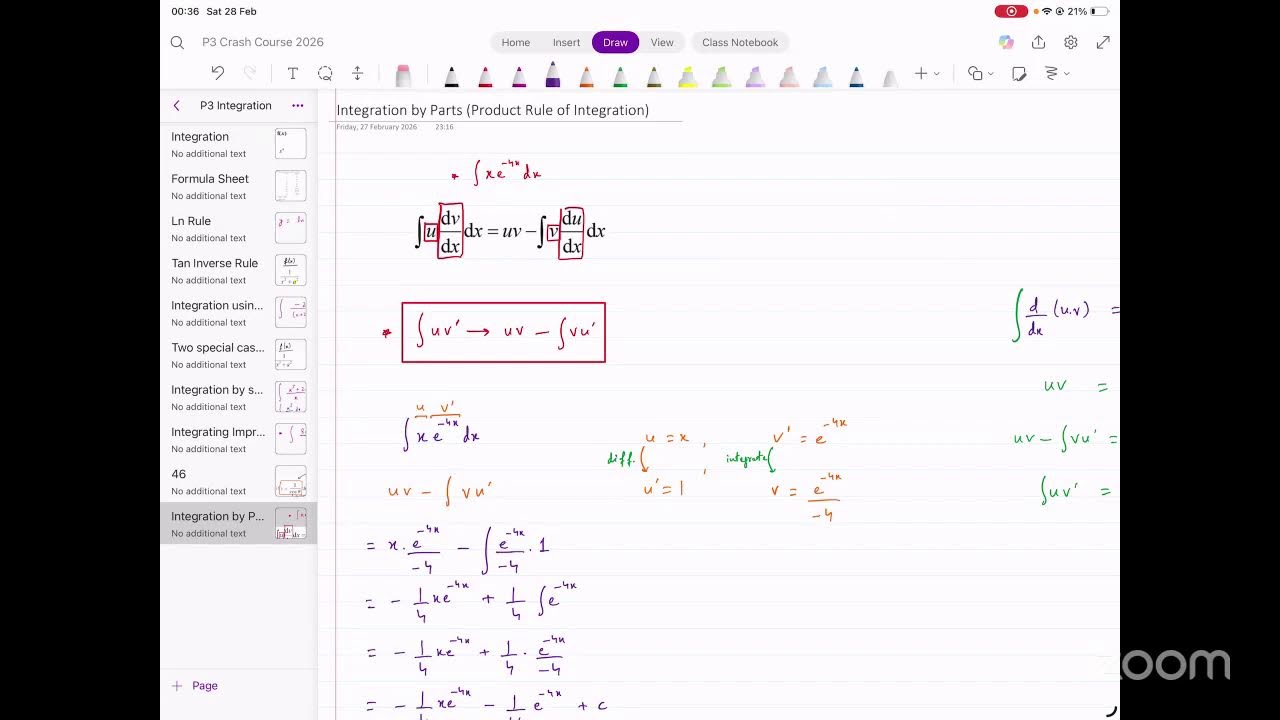1280x720 pixels.
Task: Select the magenta pen
Action: tap(519, 76)
